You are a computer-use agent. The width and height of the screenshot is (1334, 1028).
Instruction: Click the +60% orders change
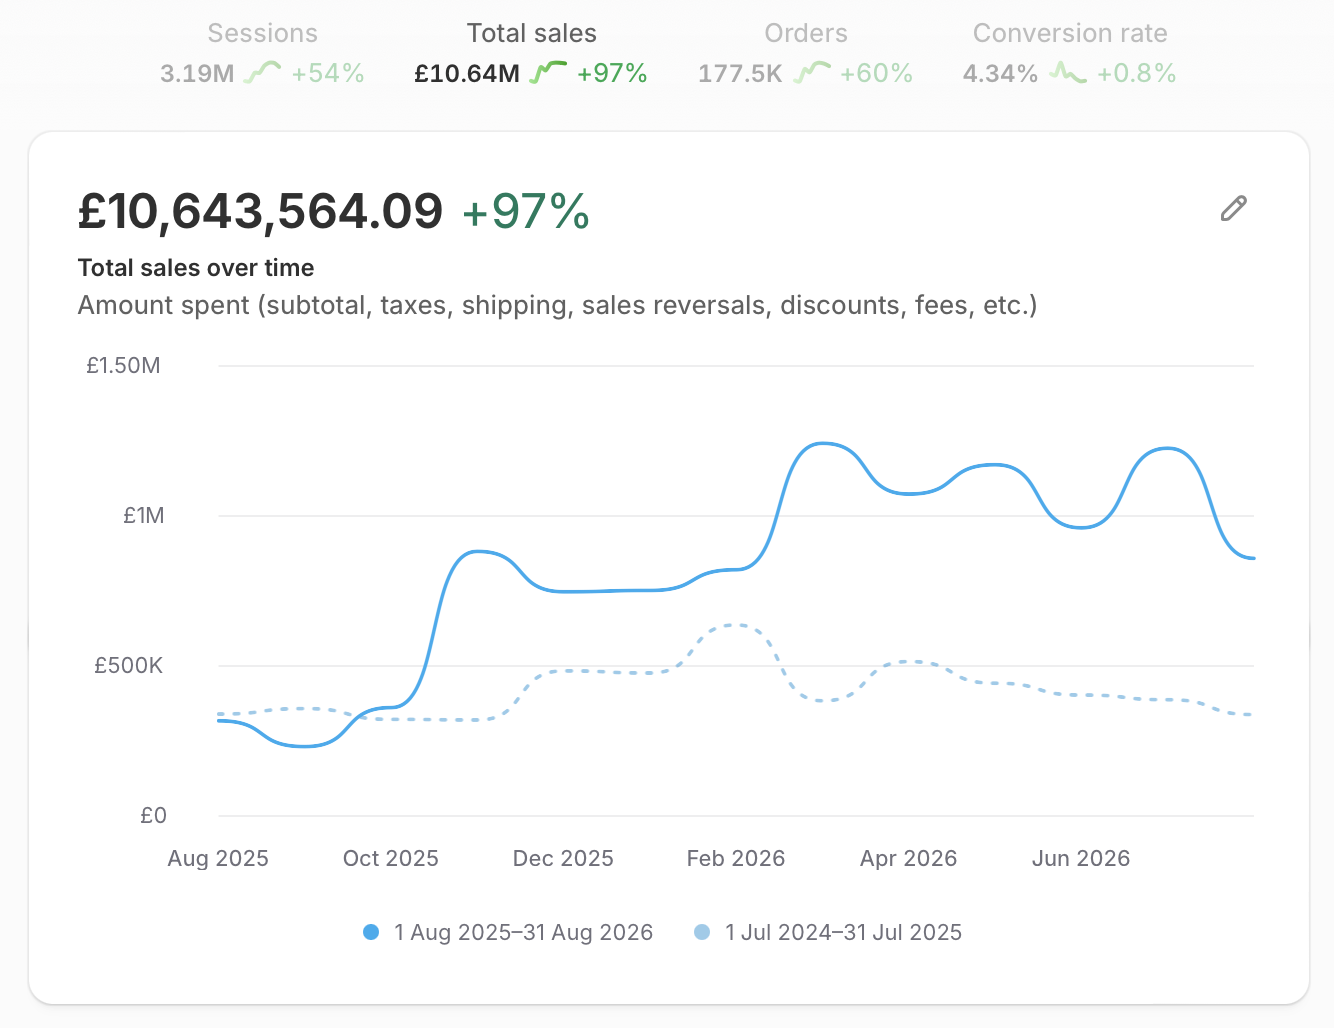(x=876, y=73)
